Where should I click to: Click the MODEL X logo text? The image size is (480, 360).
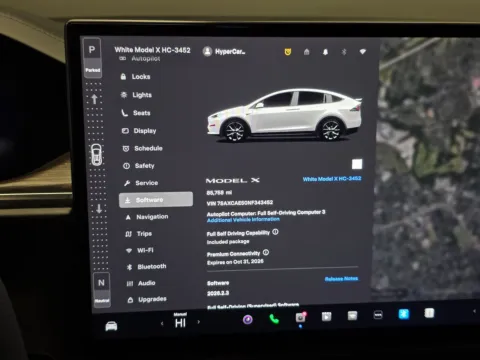[x=233, y=180]
